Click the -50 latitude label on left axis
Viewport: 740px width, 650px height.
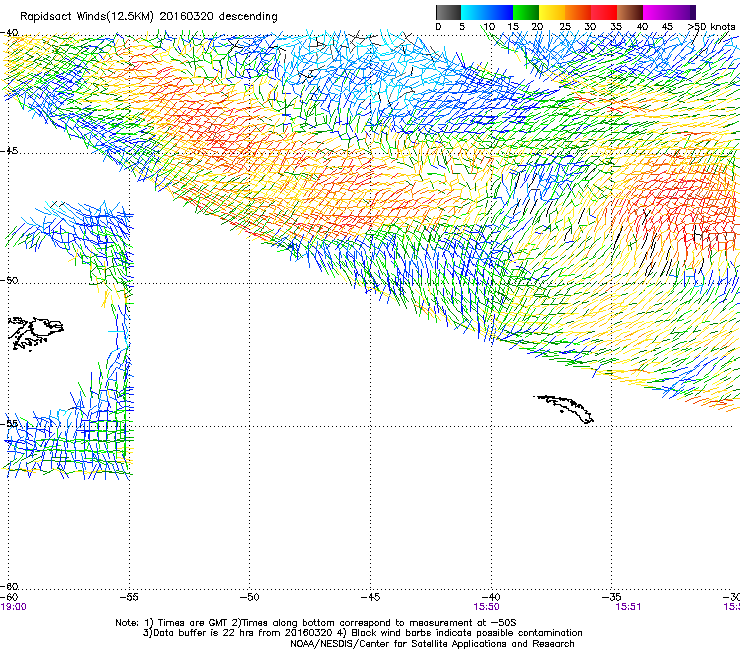pyautogui.click(x=9, y=280)
